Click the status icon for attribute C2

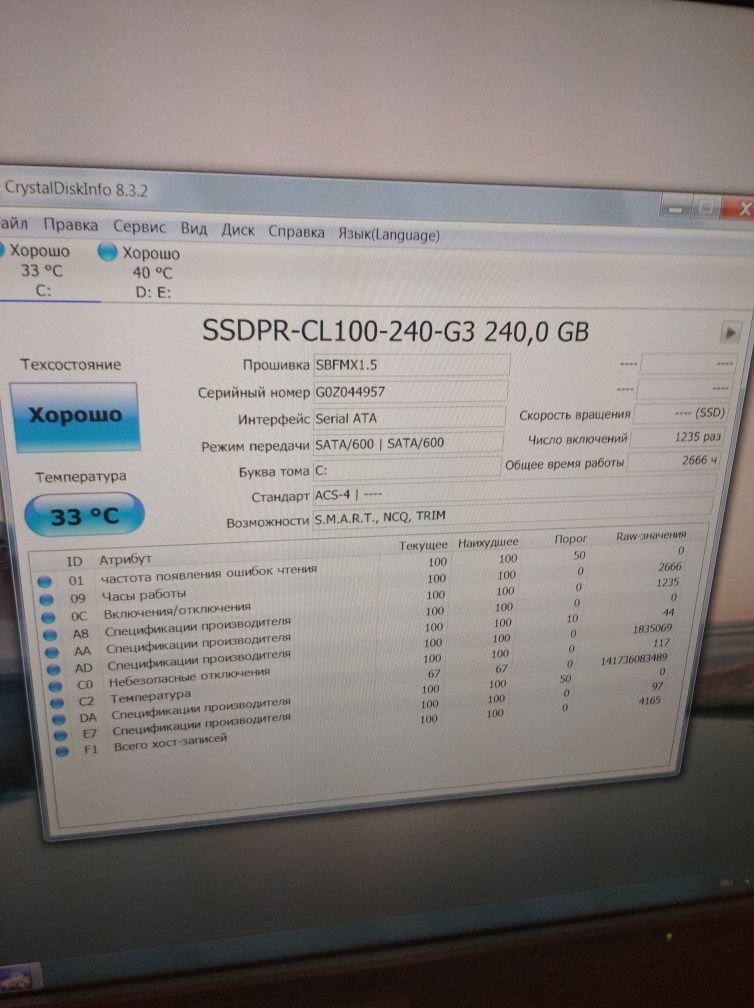[x=57, y=702]
